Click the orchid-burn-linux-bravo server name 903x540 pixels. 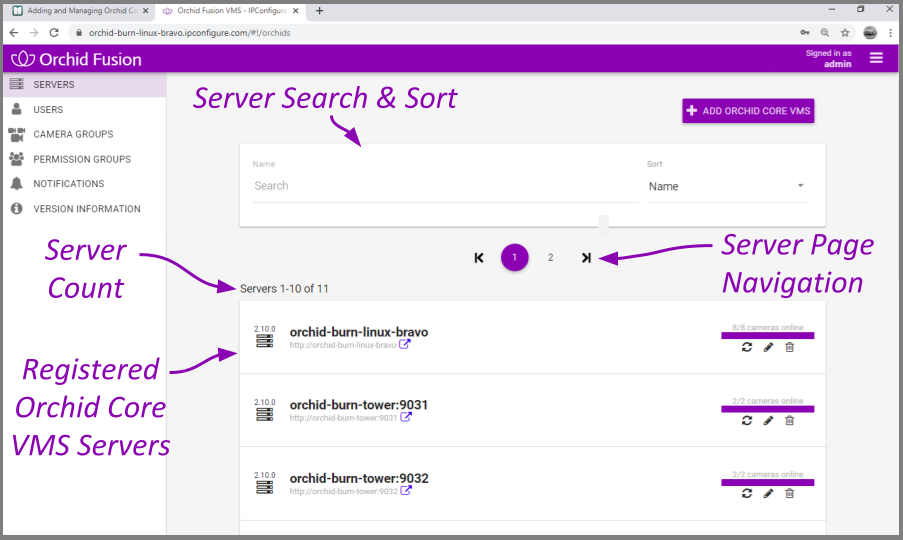(x=359, y=332)
